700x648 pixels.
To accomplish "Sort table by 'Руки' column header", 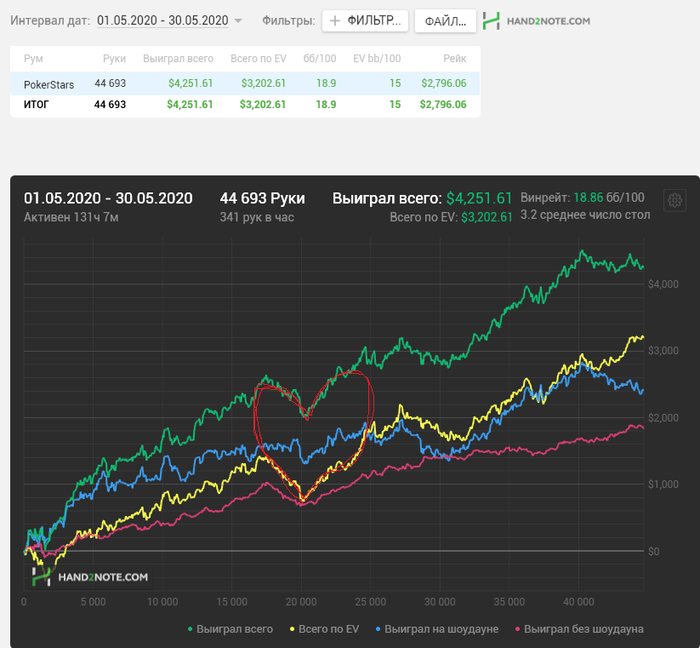I will click(114, 58).
